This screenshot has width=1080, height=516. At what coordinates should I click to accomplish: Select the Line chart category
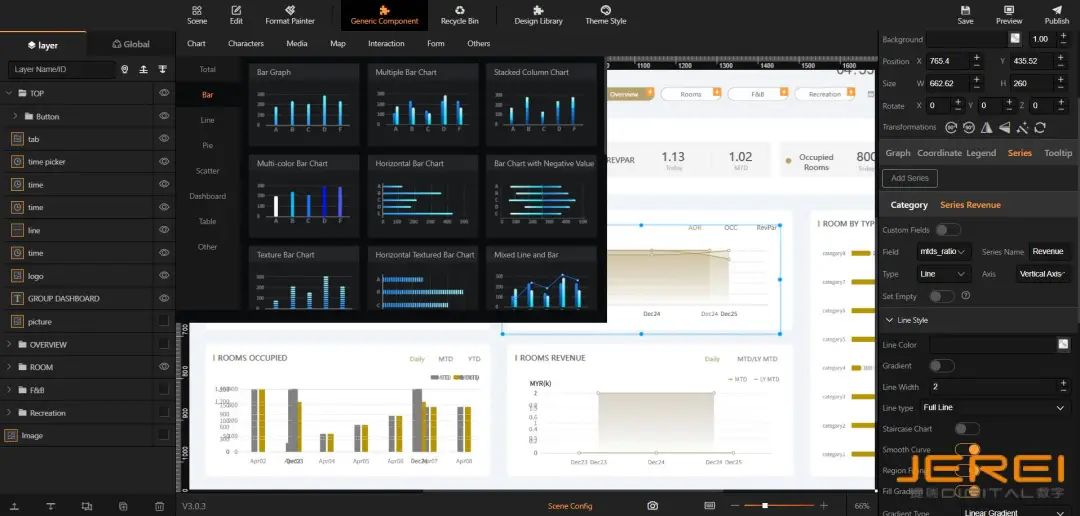pos(207,120)
